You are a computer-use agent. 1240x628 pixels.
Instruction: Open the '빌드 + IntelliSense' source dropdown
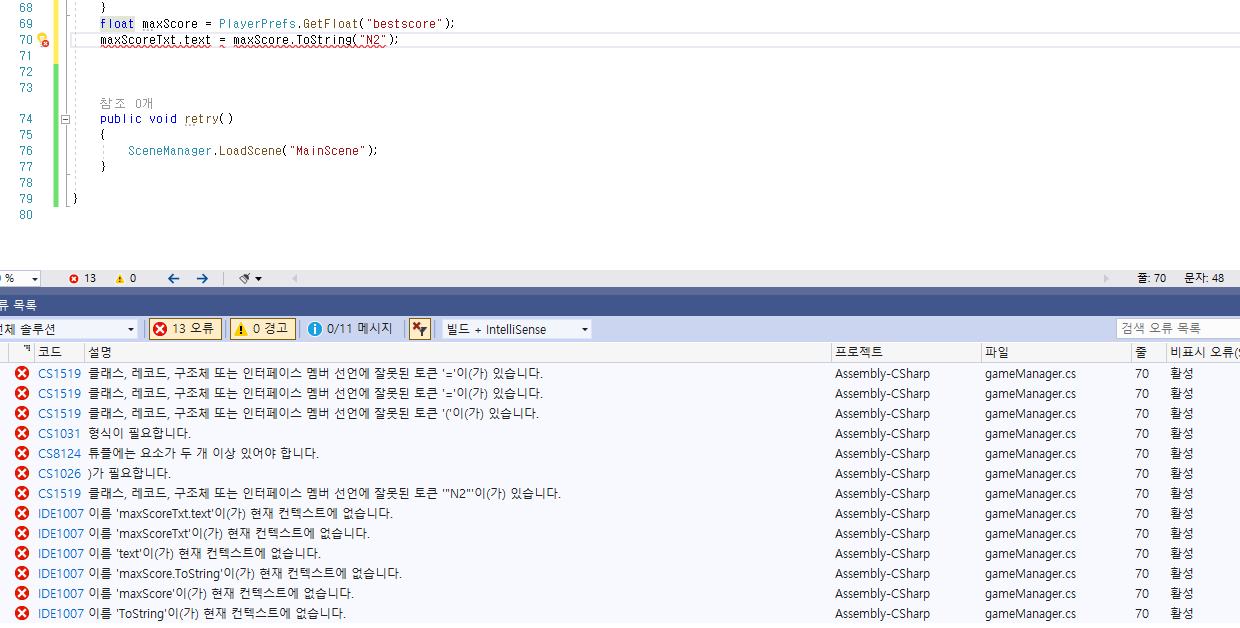[517, 329]
